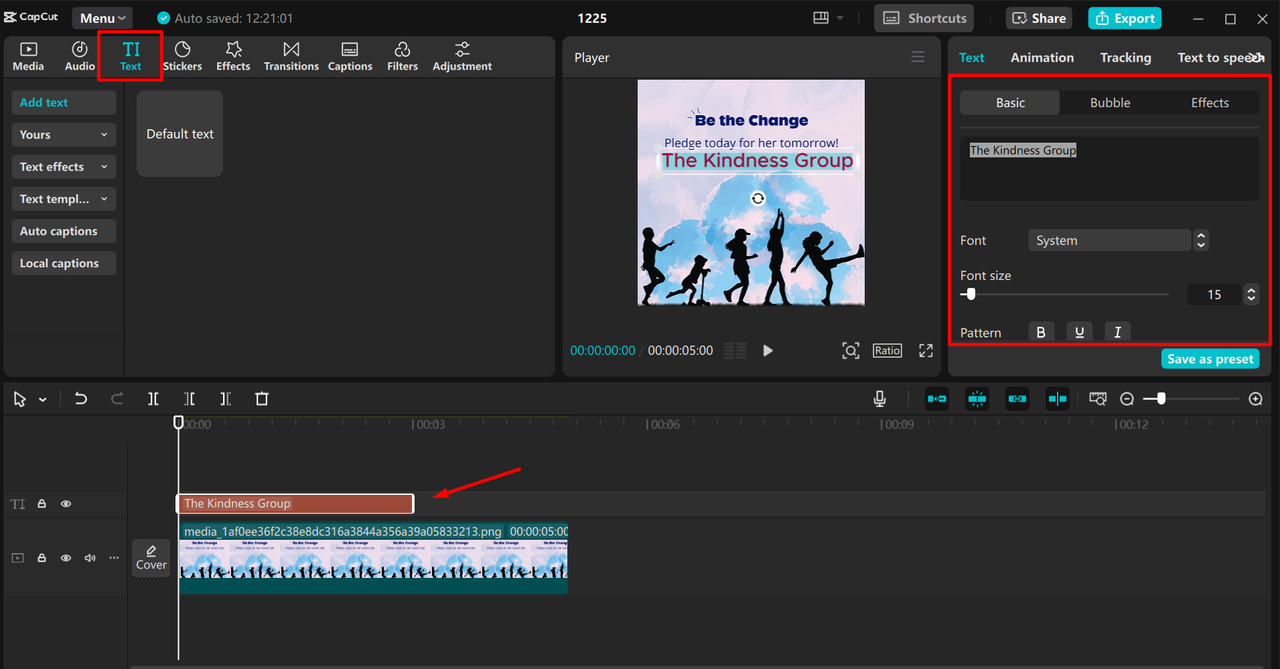
Task: Click the Delete left trim icon
Action: [189, 399]
